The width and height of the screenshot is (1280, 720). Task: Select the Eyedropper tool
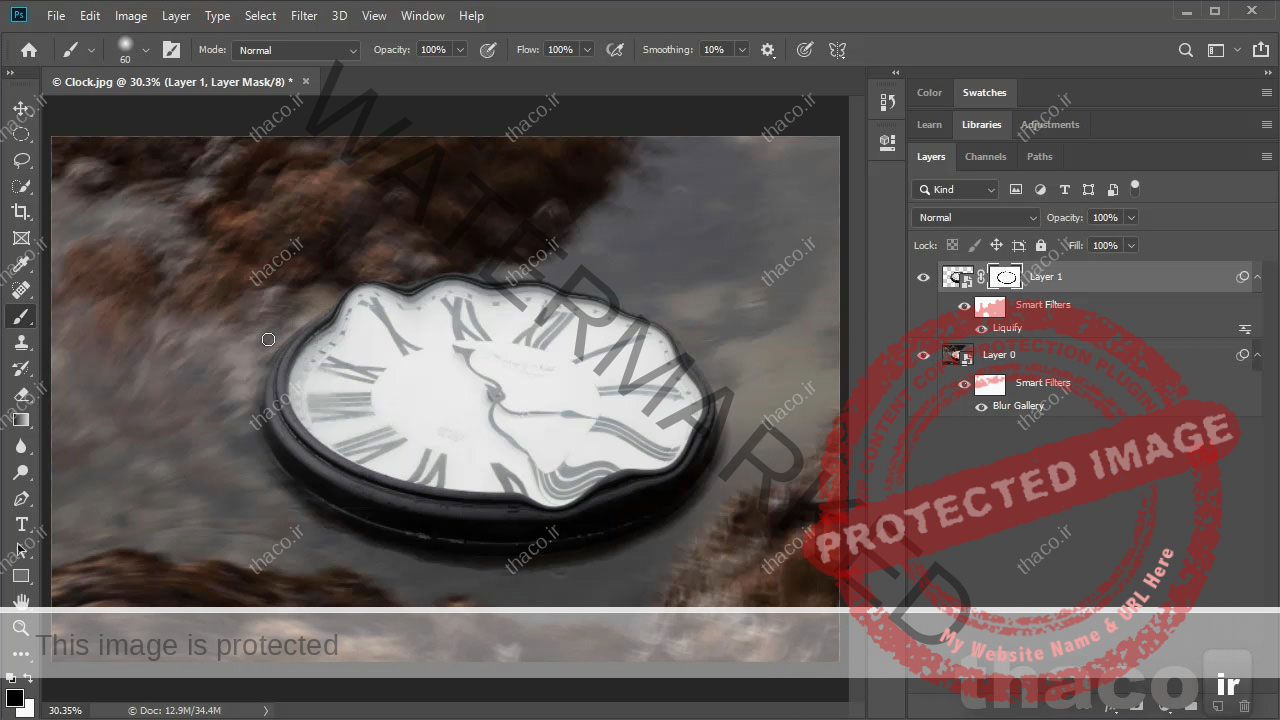[21, 264]
